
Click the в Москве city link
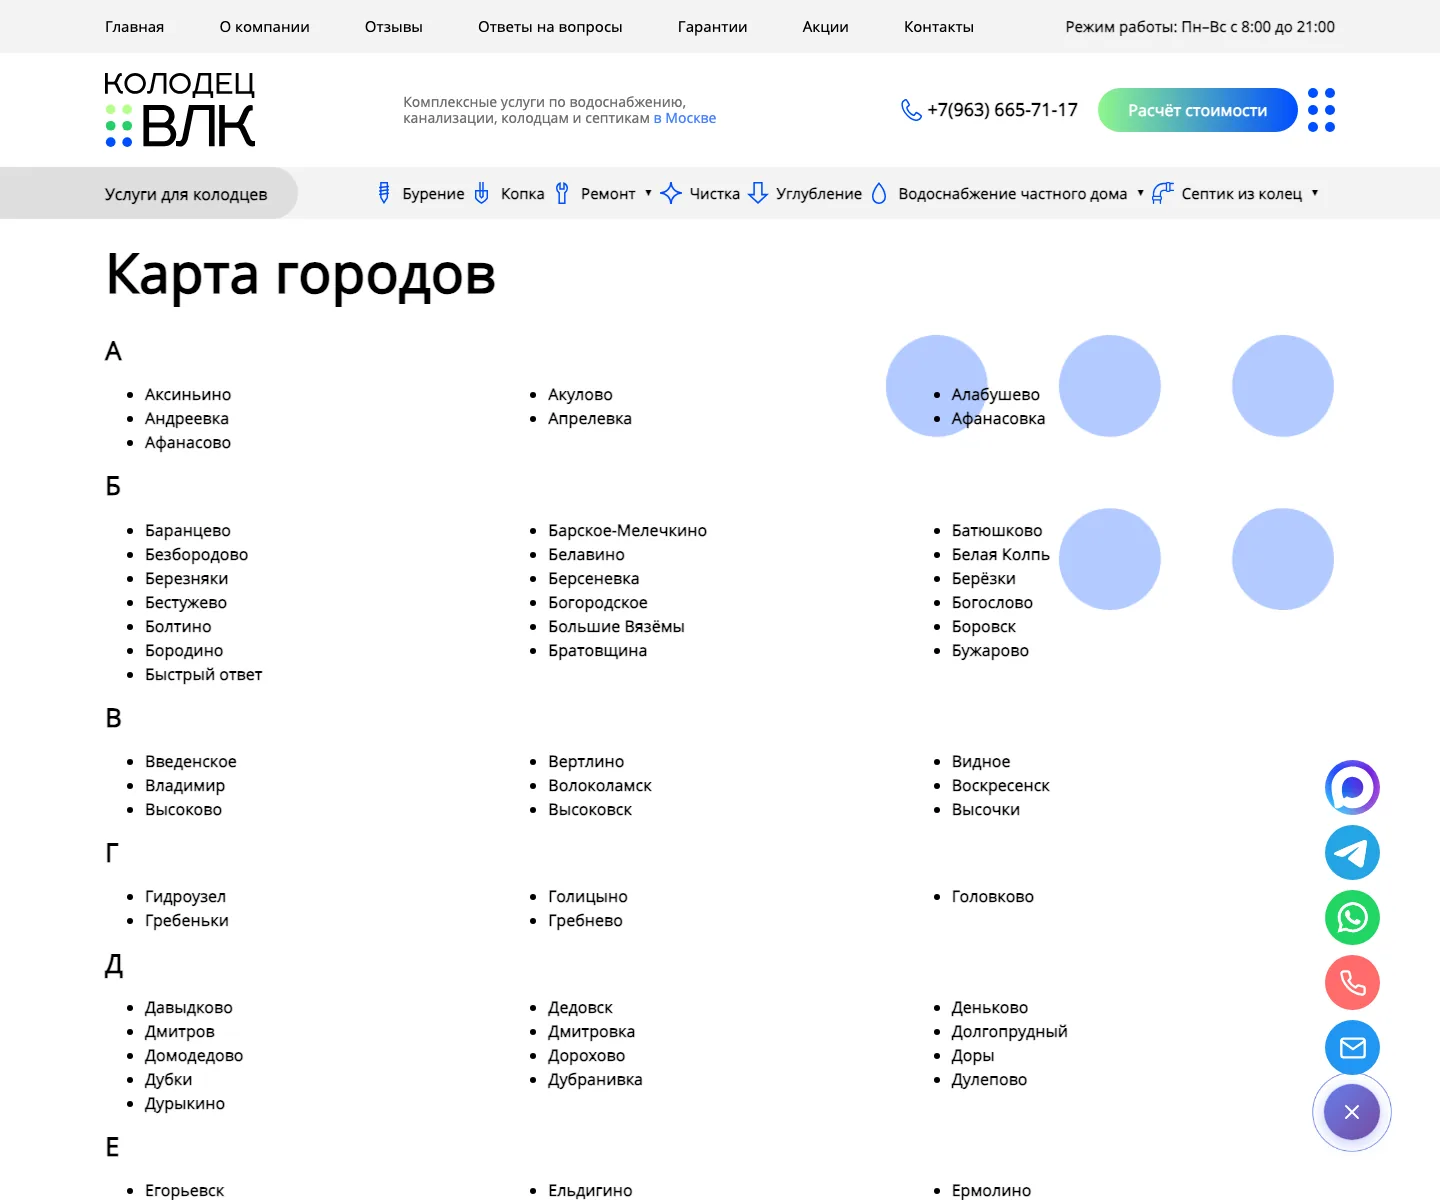point(685,118)
